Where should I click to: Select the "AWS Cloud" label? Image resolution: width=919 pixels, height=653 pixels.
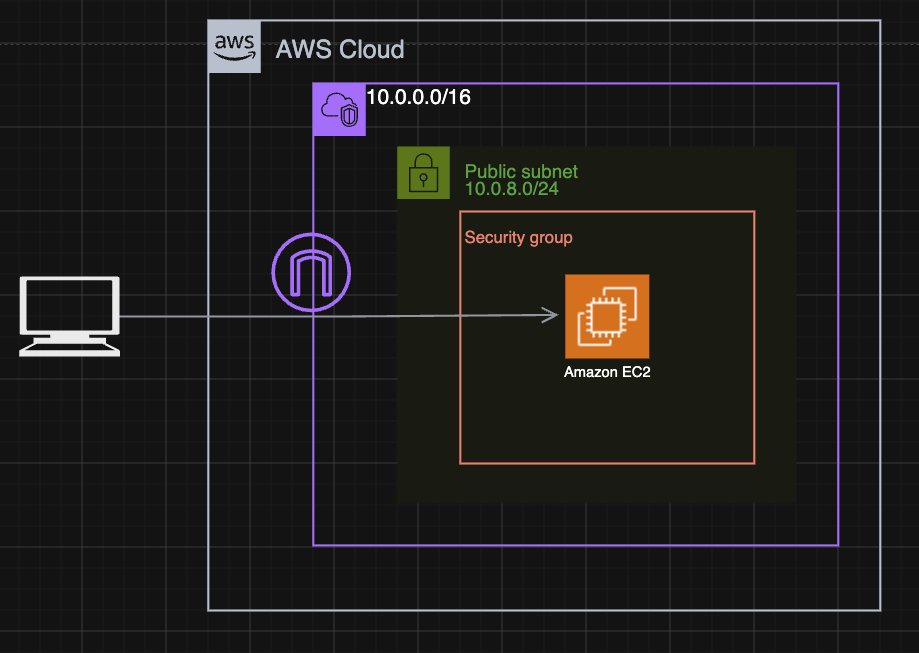[340, 49]
